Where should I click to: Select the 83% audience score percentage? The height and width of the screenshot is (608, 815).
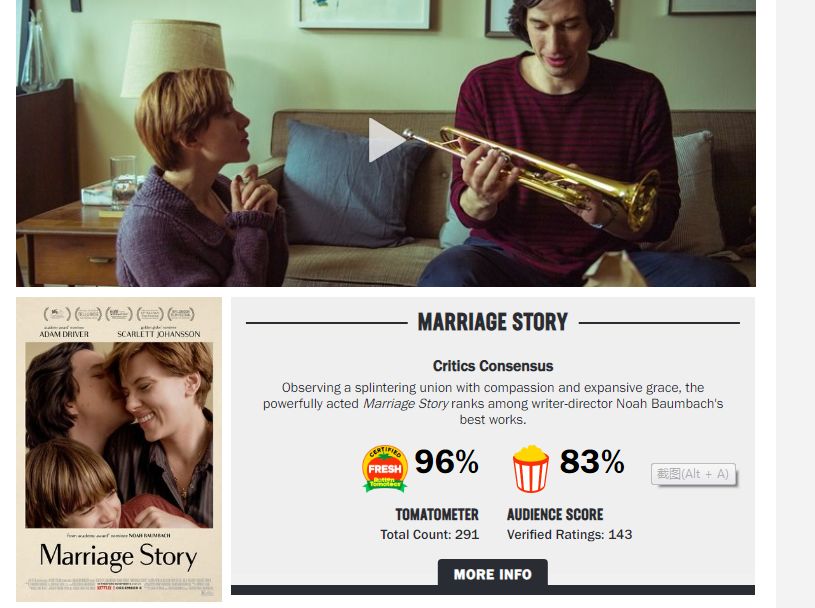[x=592, y=461]
